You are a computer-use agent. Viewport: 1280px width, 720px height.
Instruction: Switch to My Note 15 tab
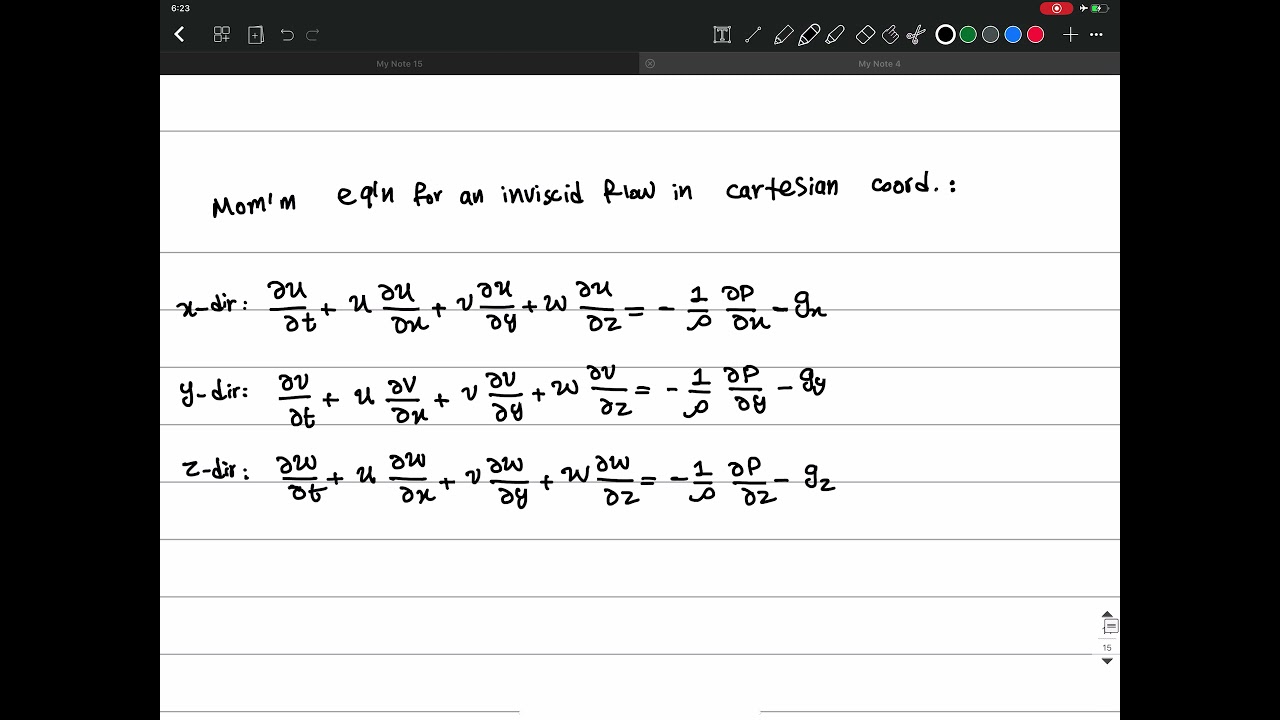point(399,64)
